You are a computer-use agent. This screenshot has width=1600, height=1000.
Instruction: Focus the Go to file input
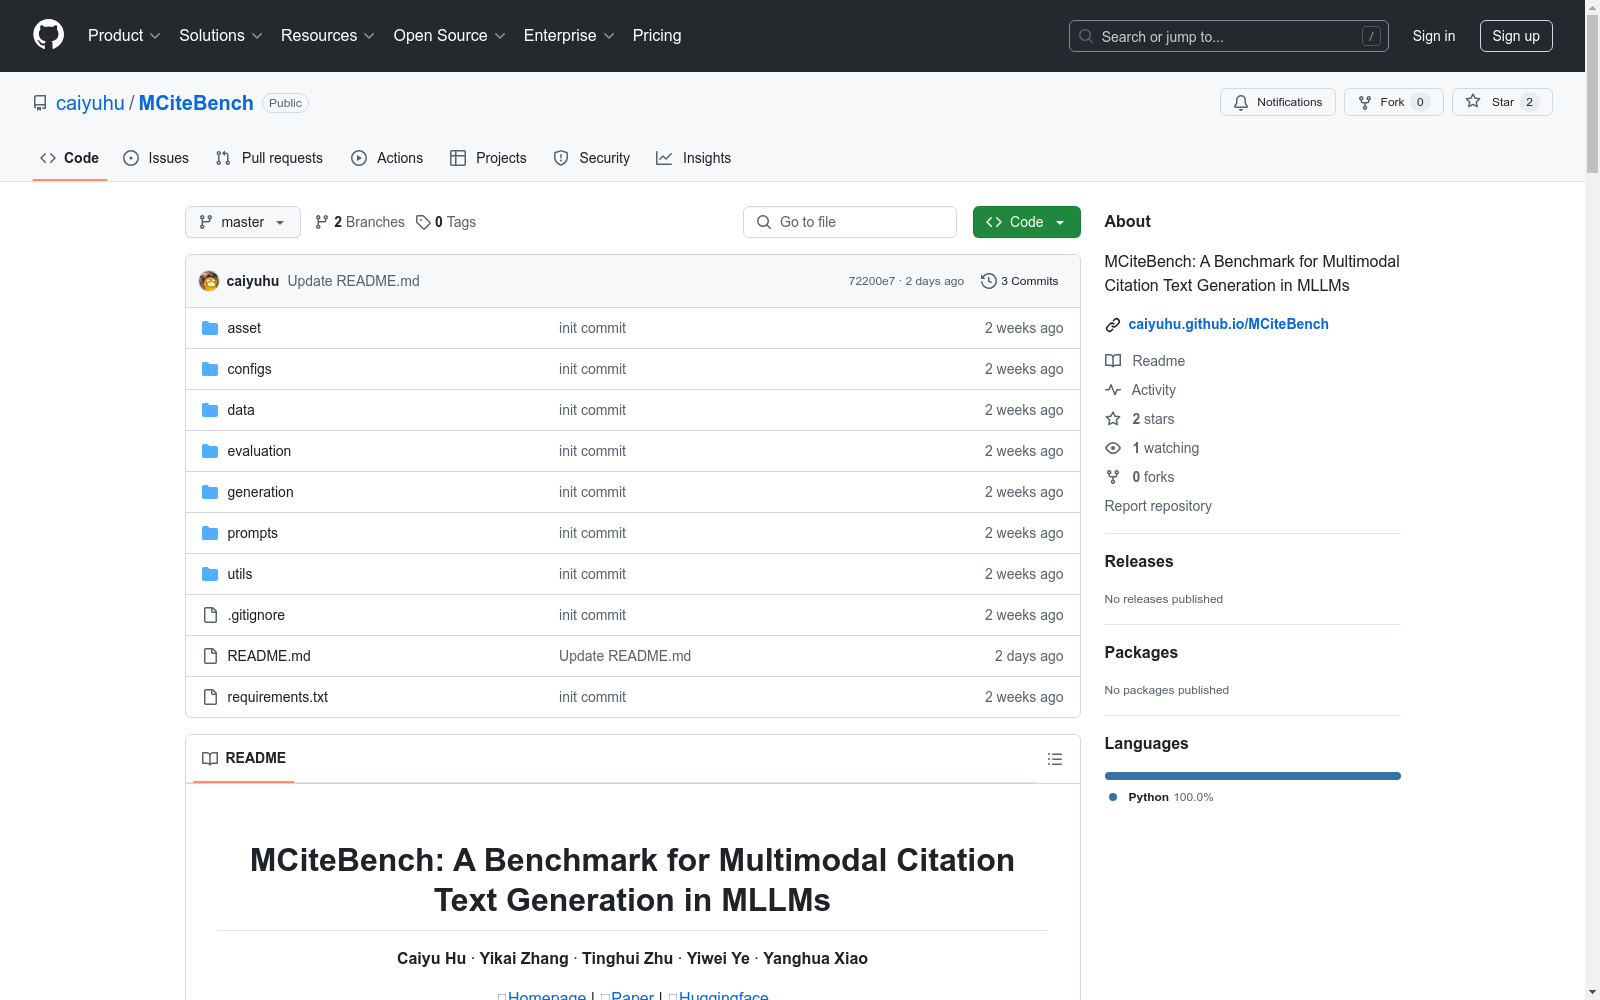tap(850, 222)
